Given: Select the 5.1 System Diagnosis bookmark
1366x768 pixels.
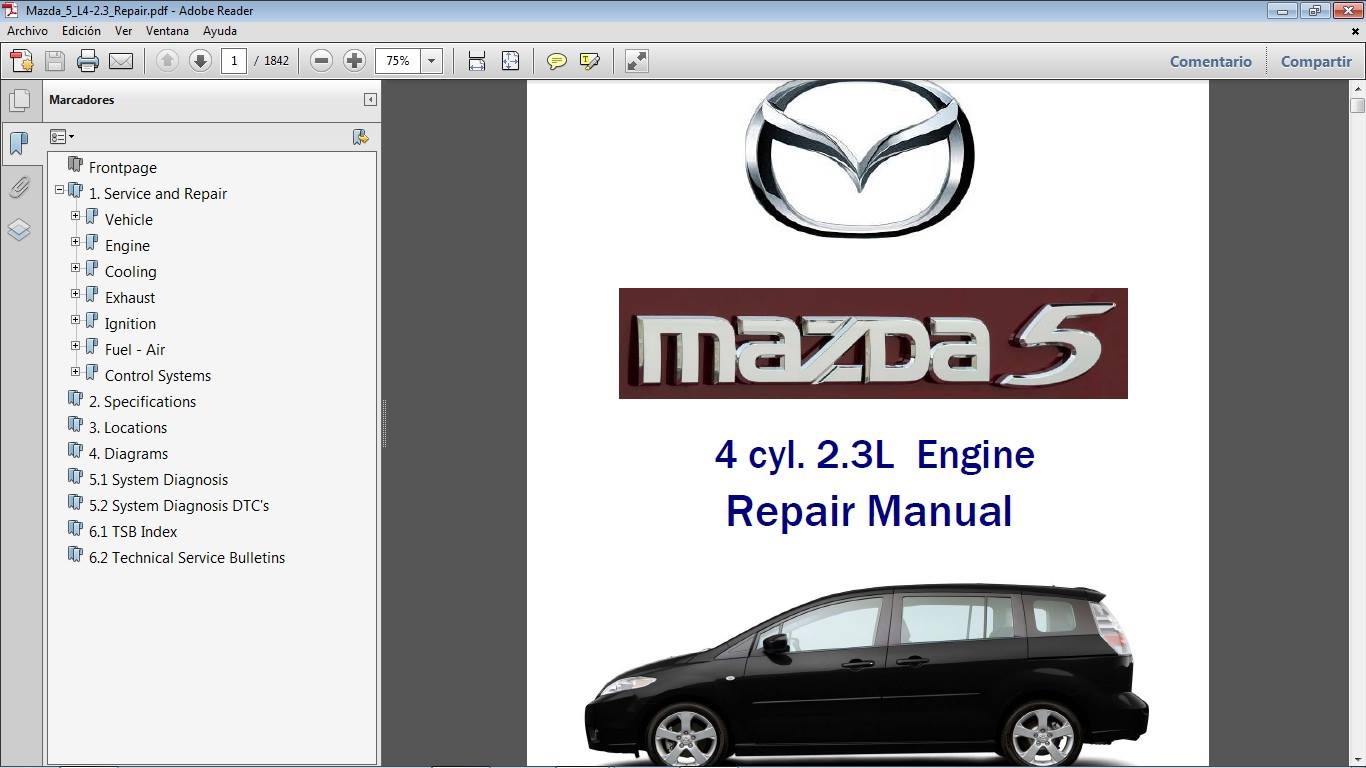Looking at the screenshot, I should point(158,480).
